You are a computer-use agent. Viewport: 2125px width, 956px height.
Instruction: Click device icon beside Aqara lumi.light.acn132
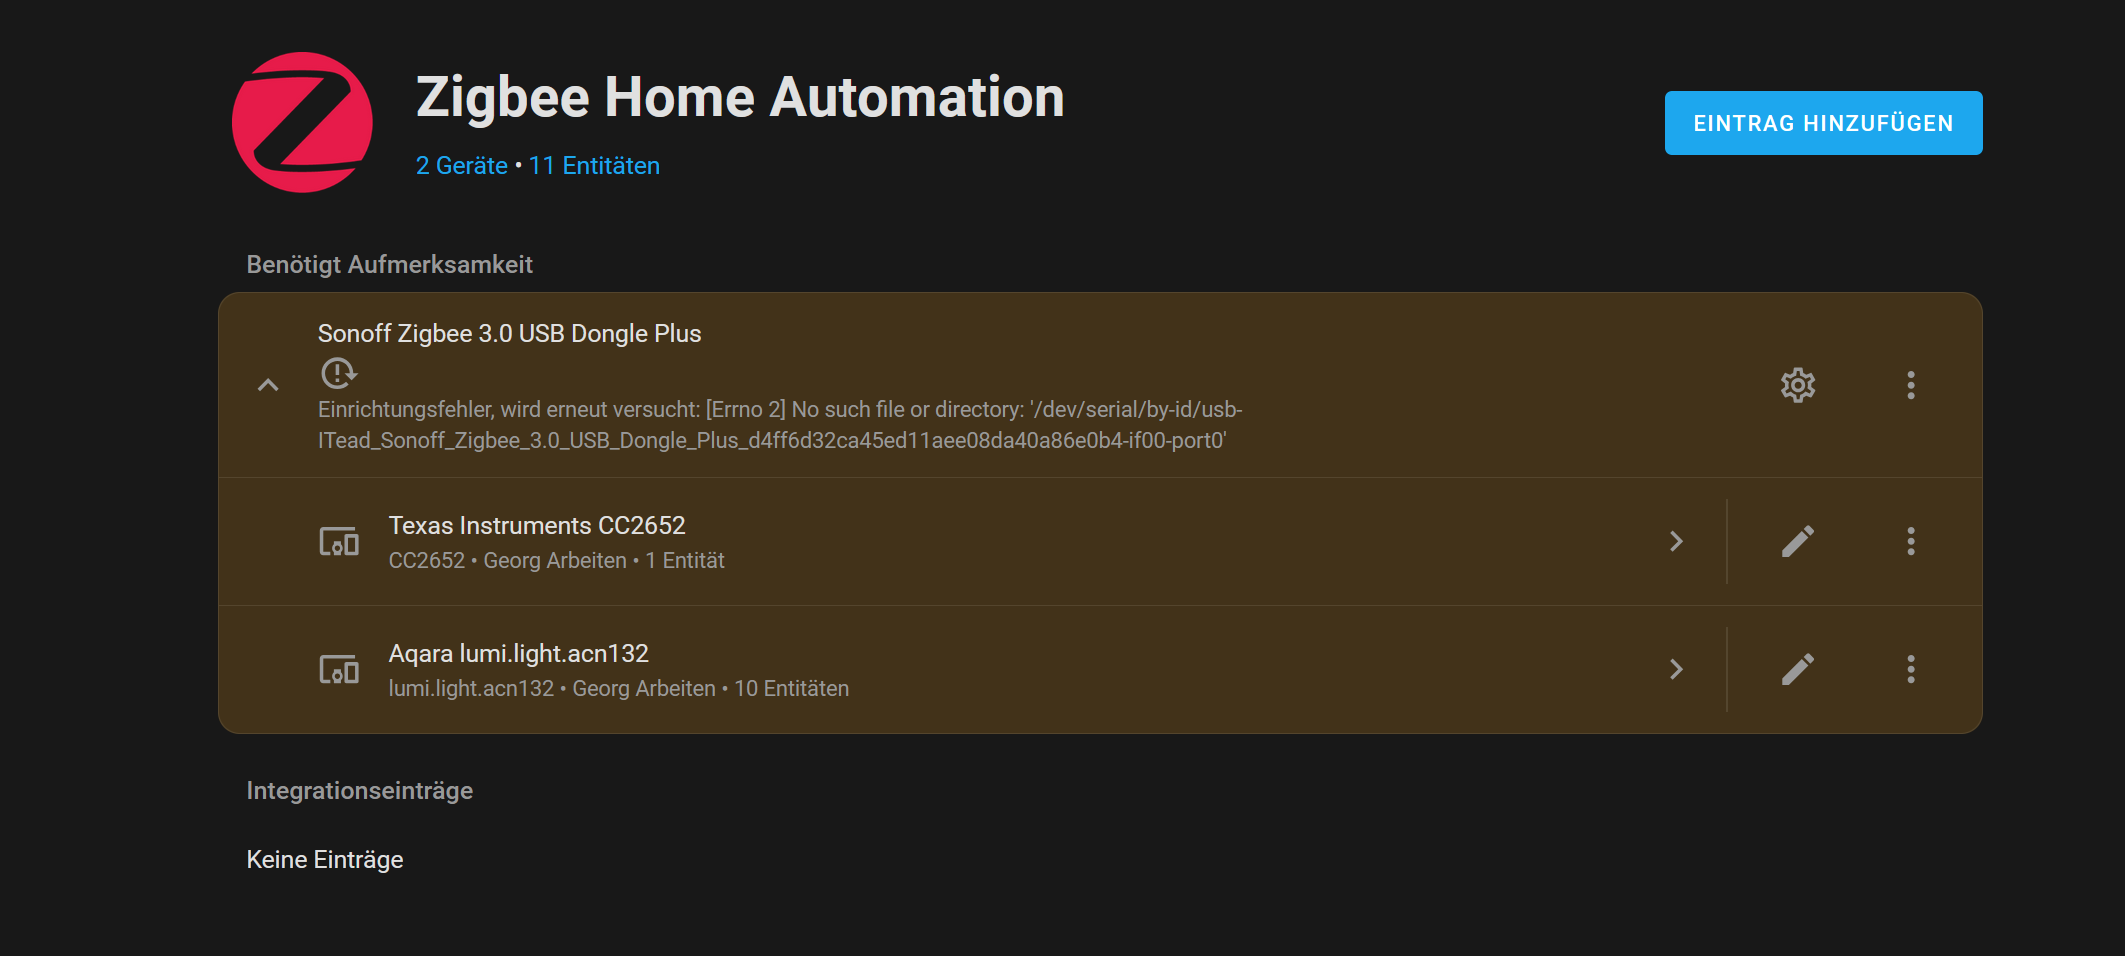339,669
